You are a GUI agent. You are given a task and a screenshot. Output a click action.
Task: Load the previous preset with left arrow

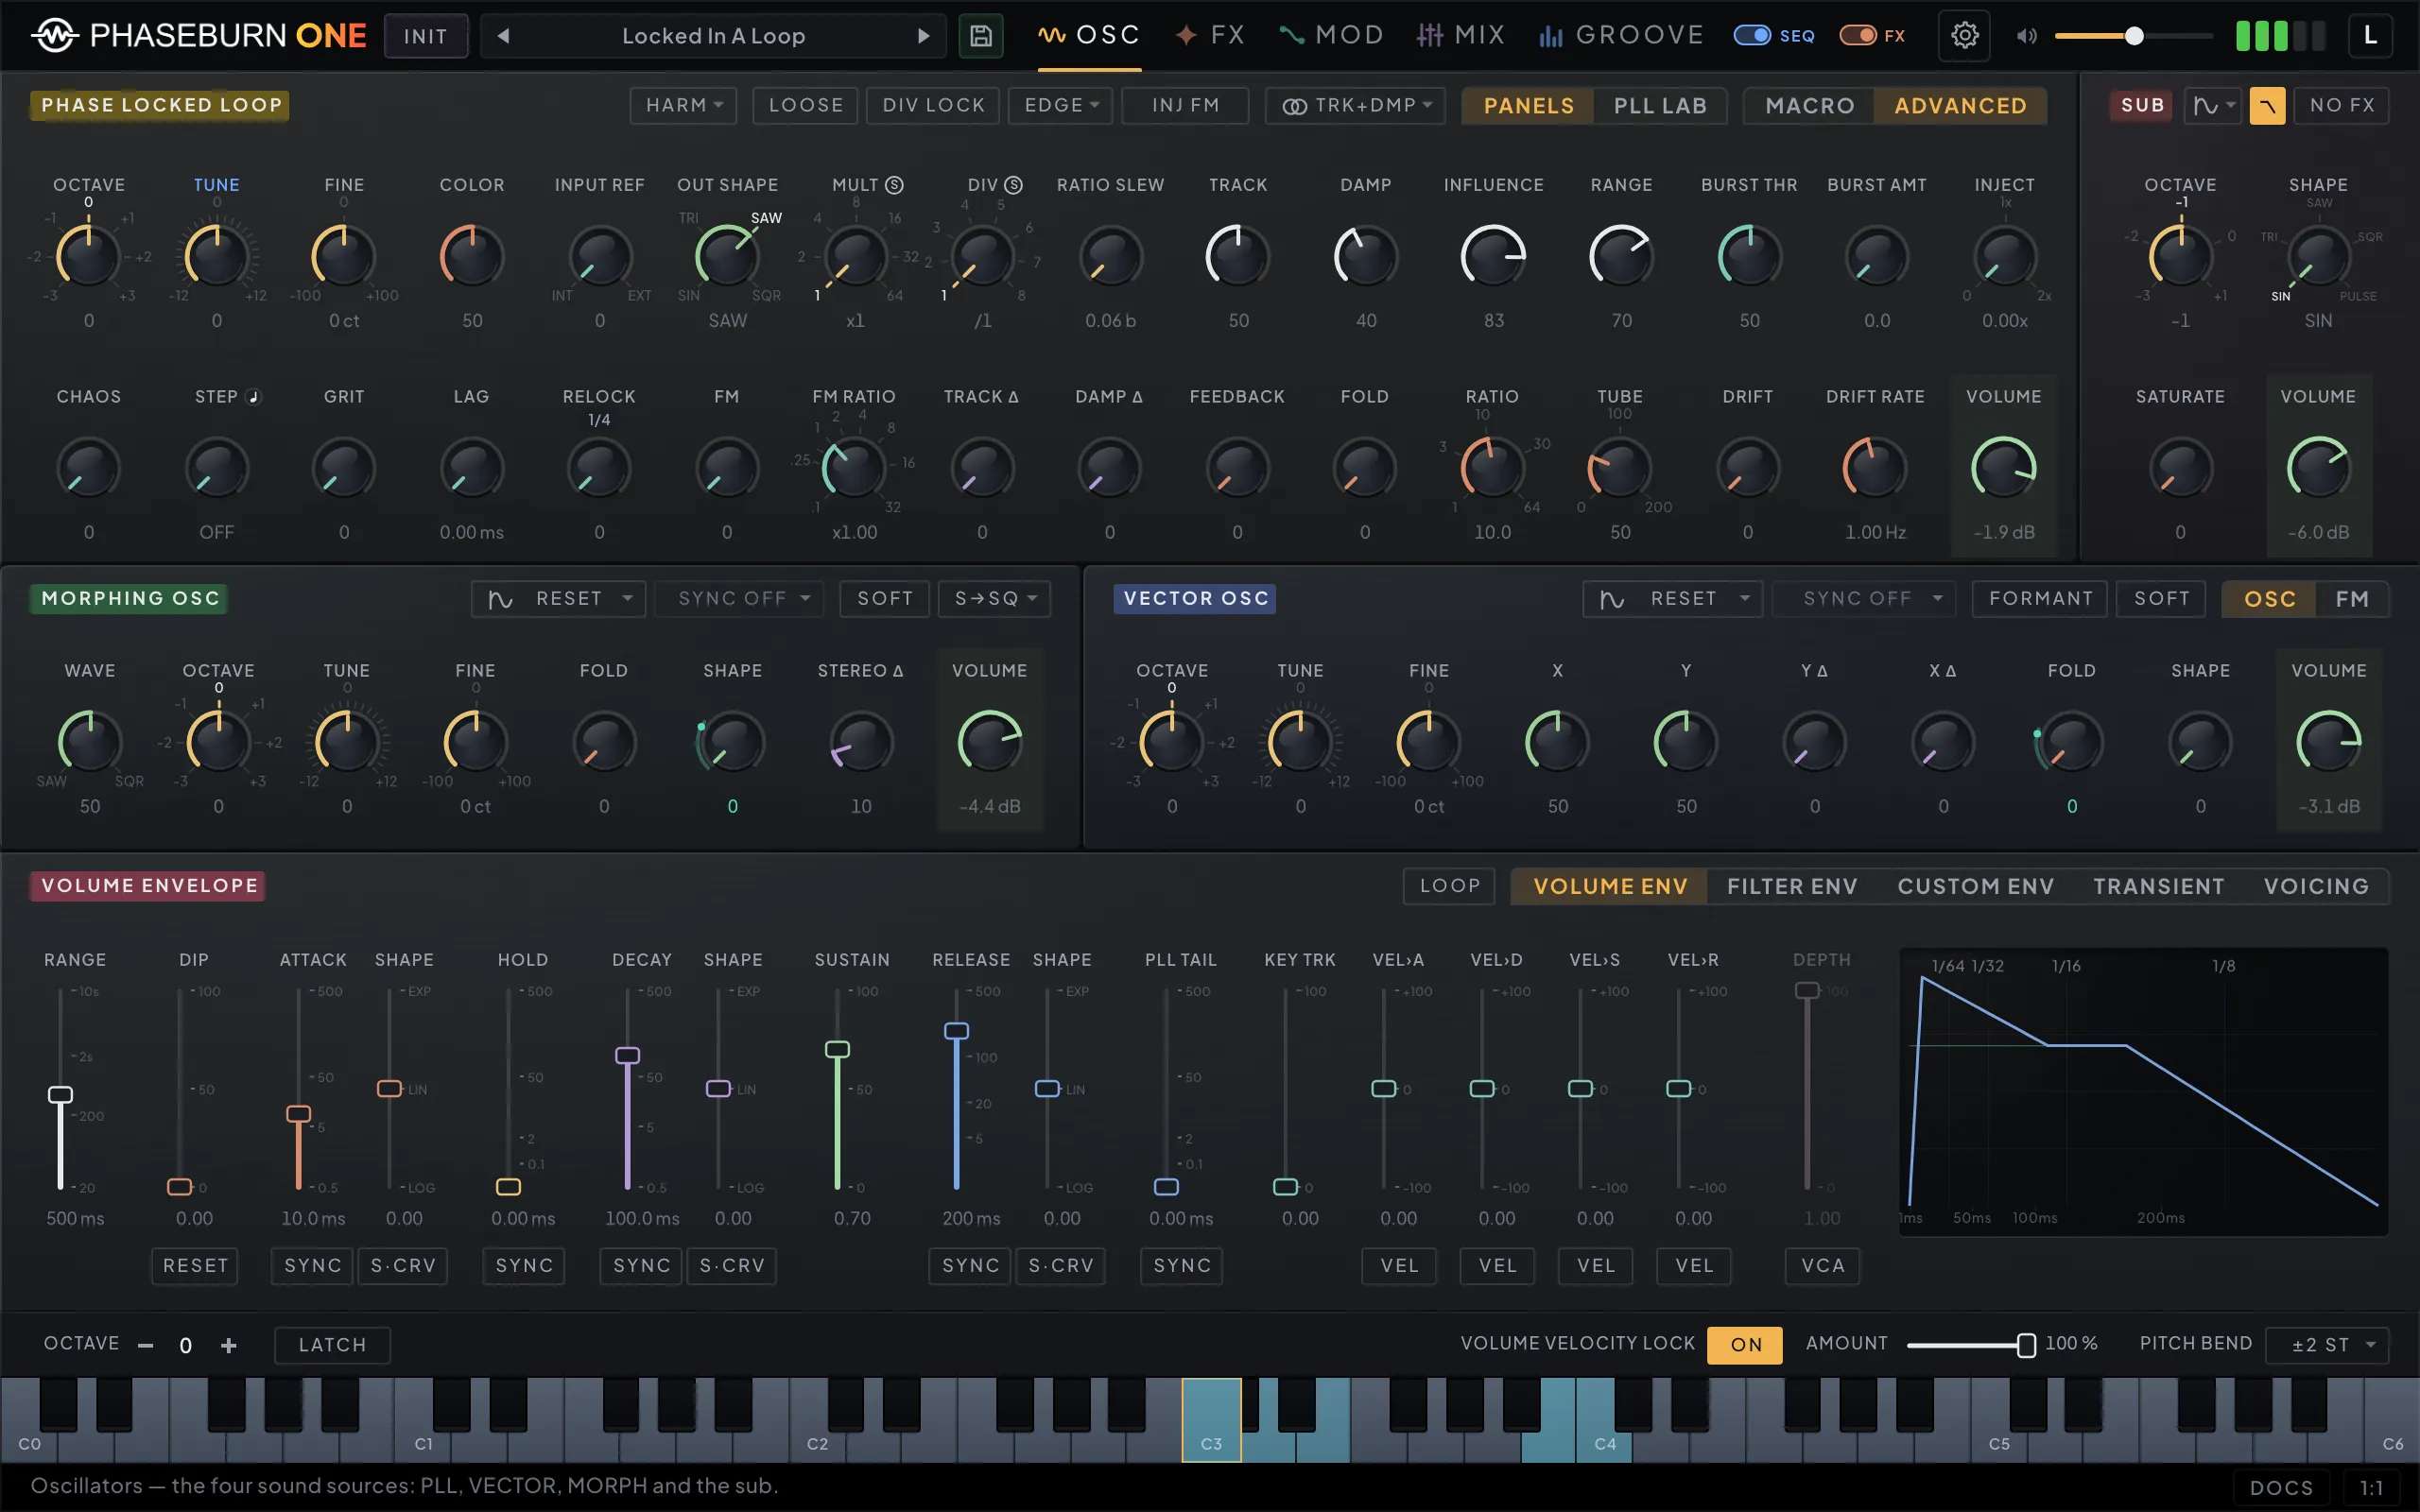(x=504, y=36)
